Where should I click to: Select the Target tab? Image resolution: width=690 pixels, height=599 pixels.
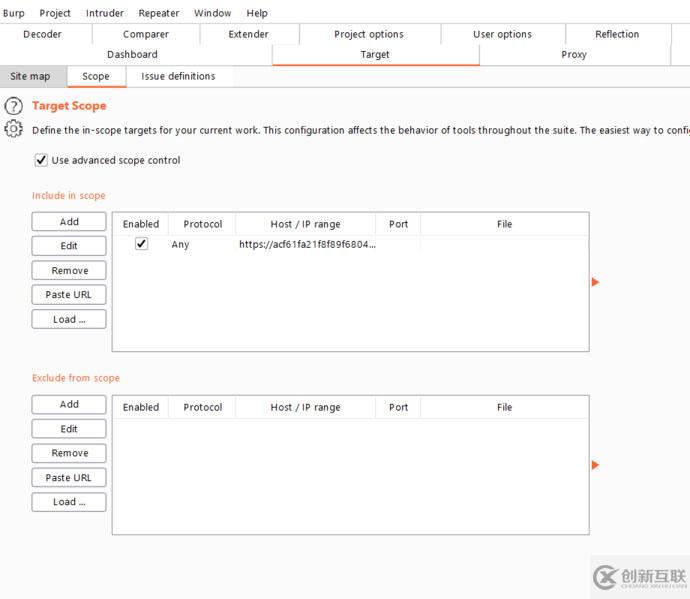(375, 55)
